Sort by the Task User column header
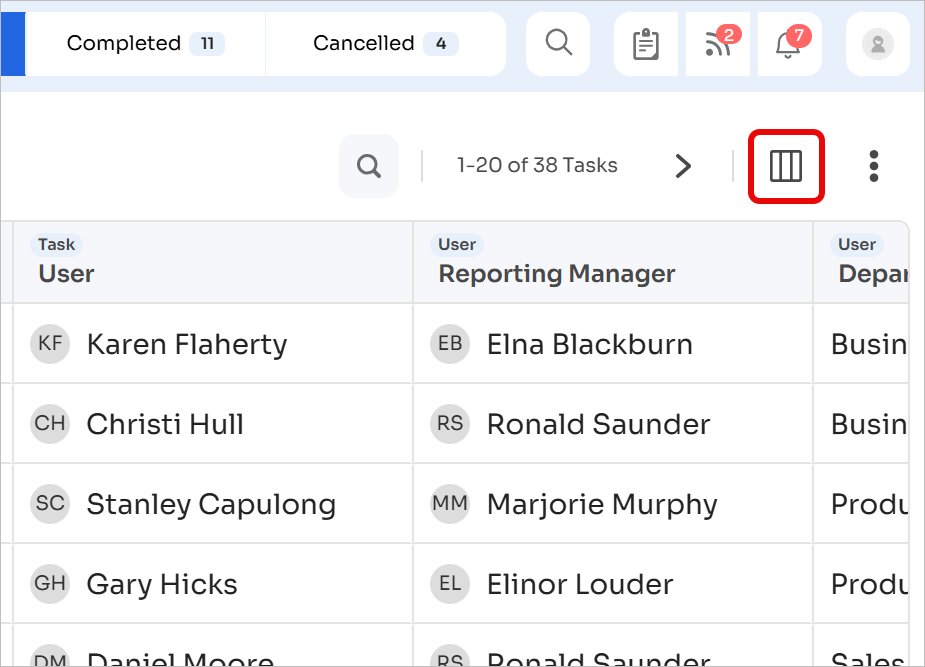The width and height of the screenshot is (925, 667). pos(213,262)
